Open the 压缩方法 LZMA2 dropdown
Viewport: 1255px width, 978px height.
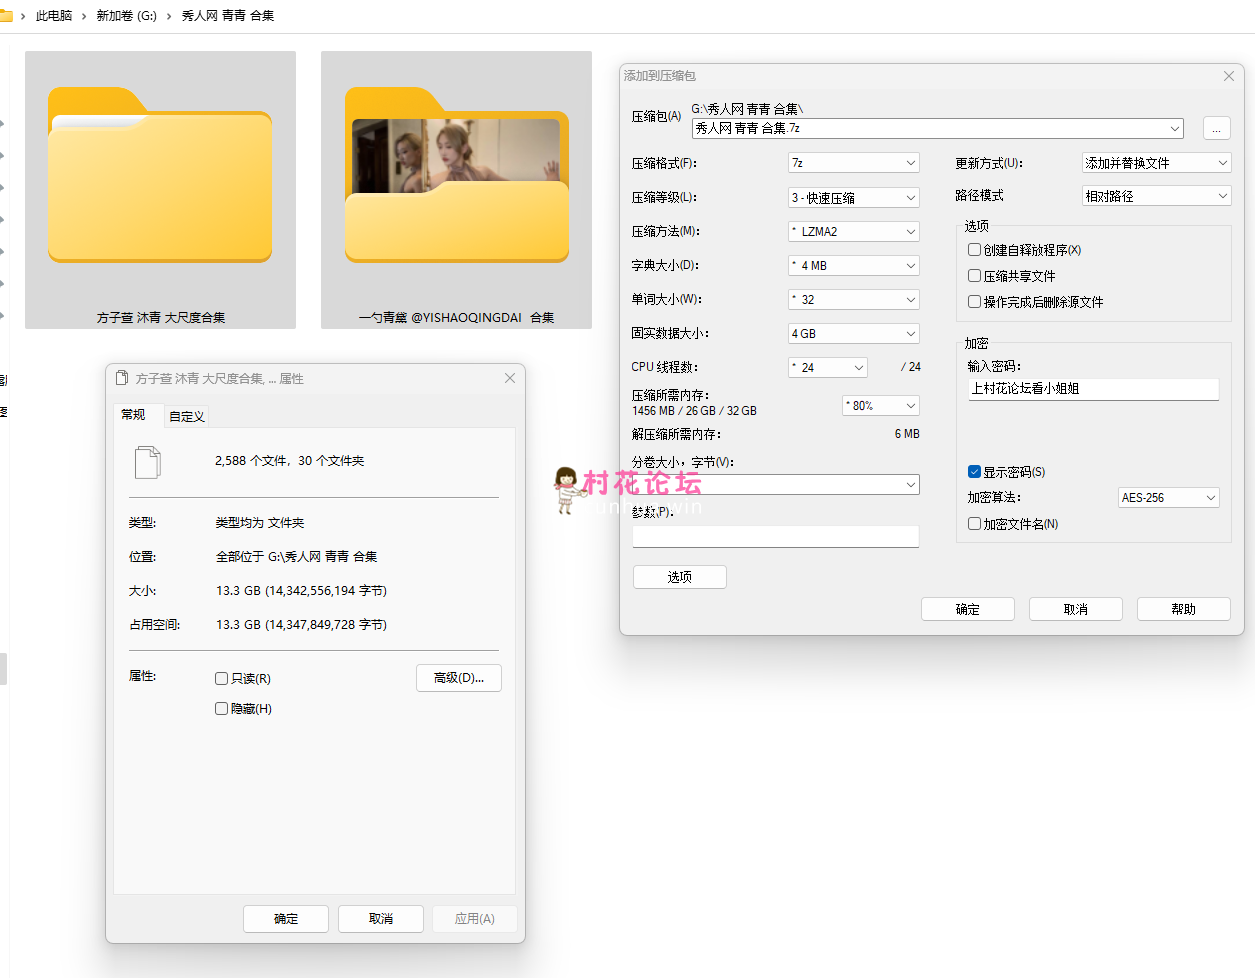[x=854, y=231]
